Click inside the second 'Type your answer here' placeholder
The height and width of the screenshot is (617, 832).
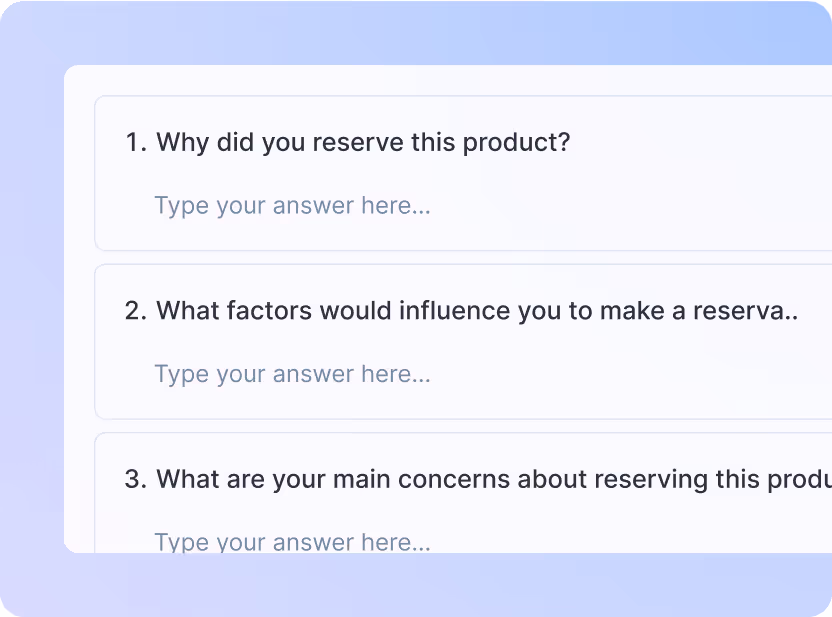(x=292, y=373)
